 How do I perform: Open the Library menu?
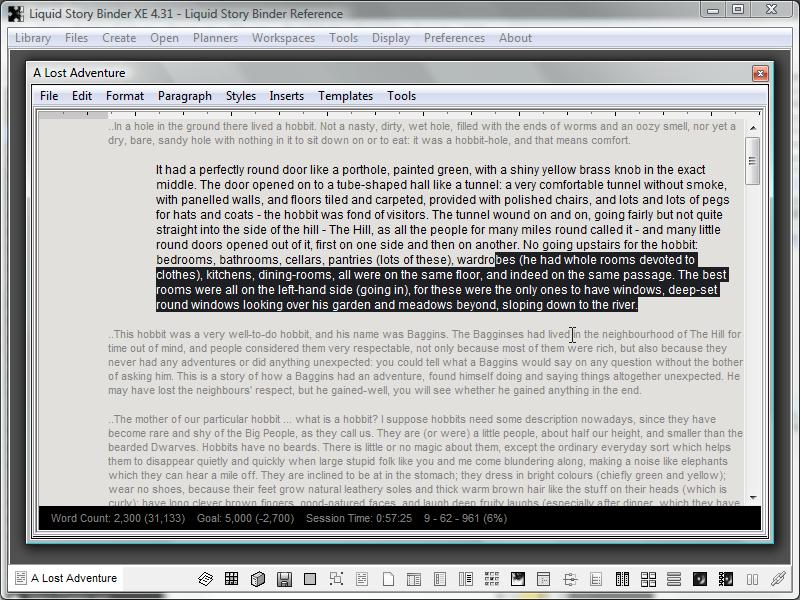click(33, 38)
